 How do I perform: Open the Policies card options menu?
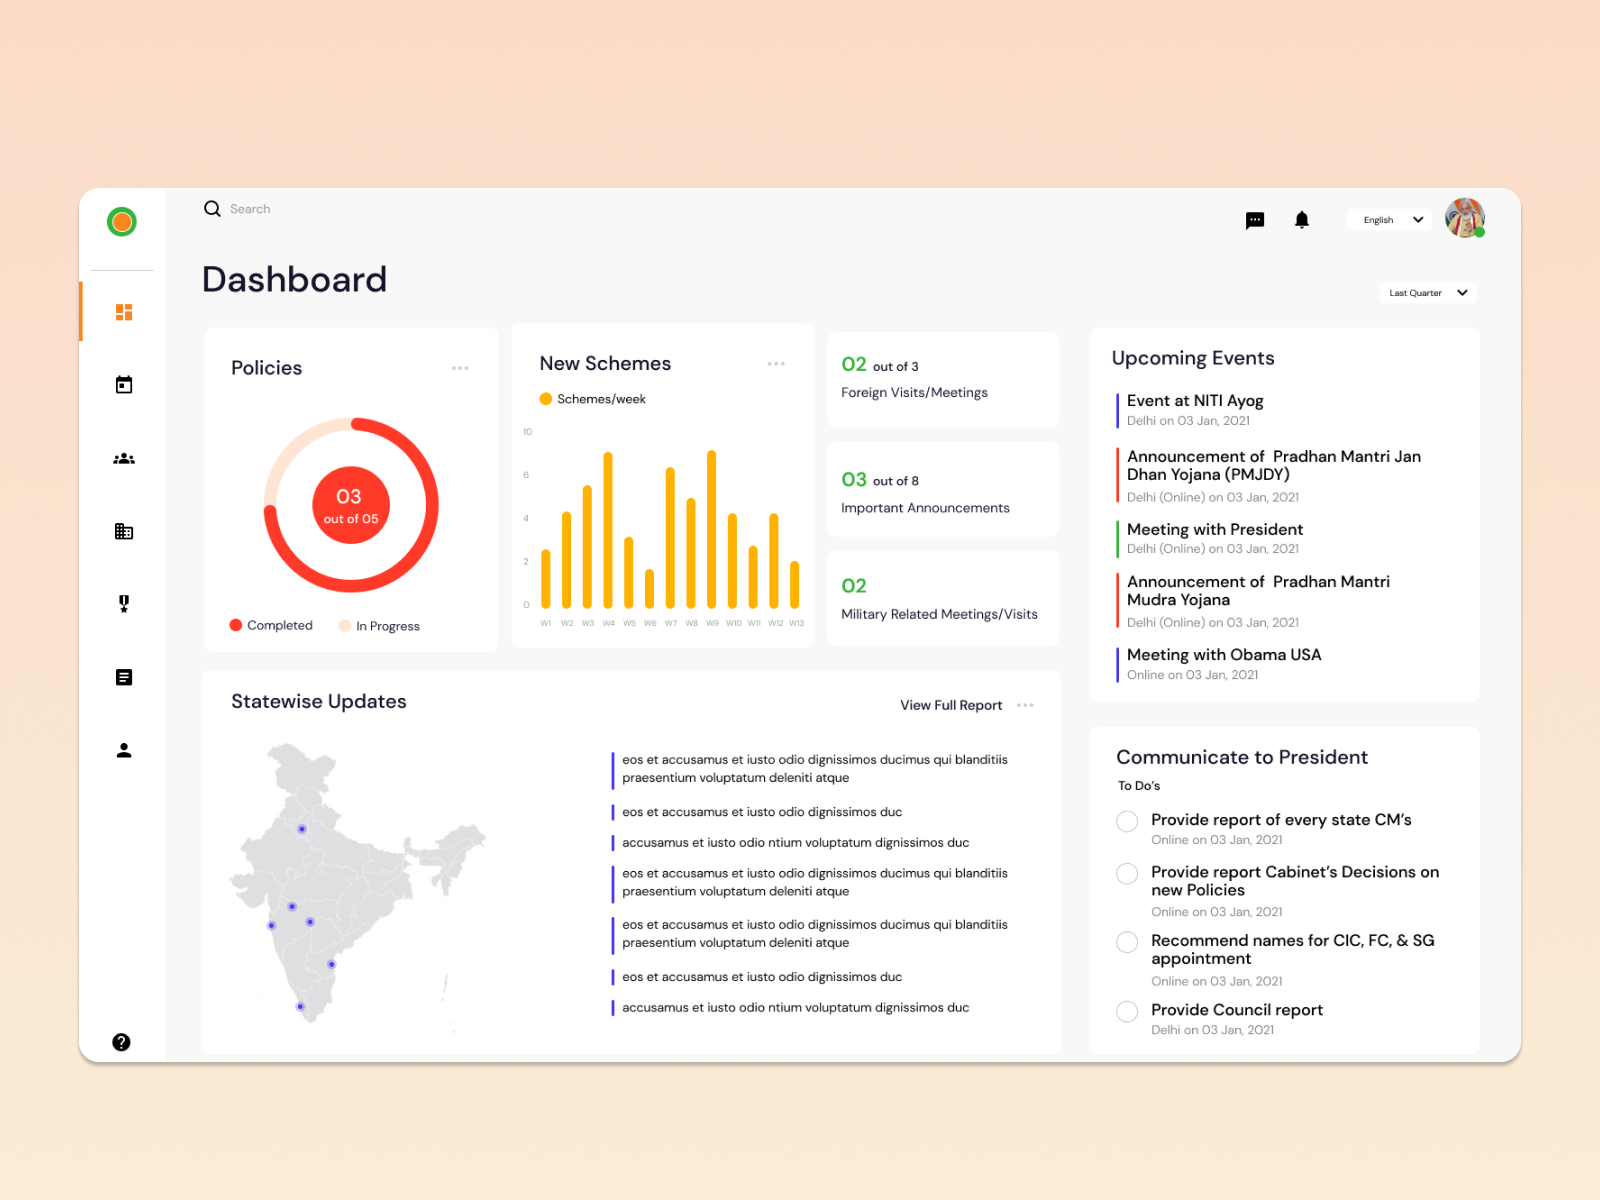461,368
